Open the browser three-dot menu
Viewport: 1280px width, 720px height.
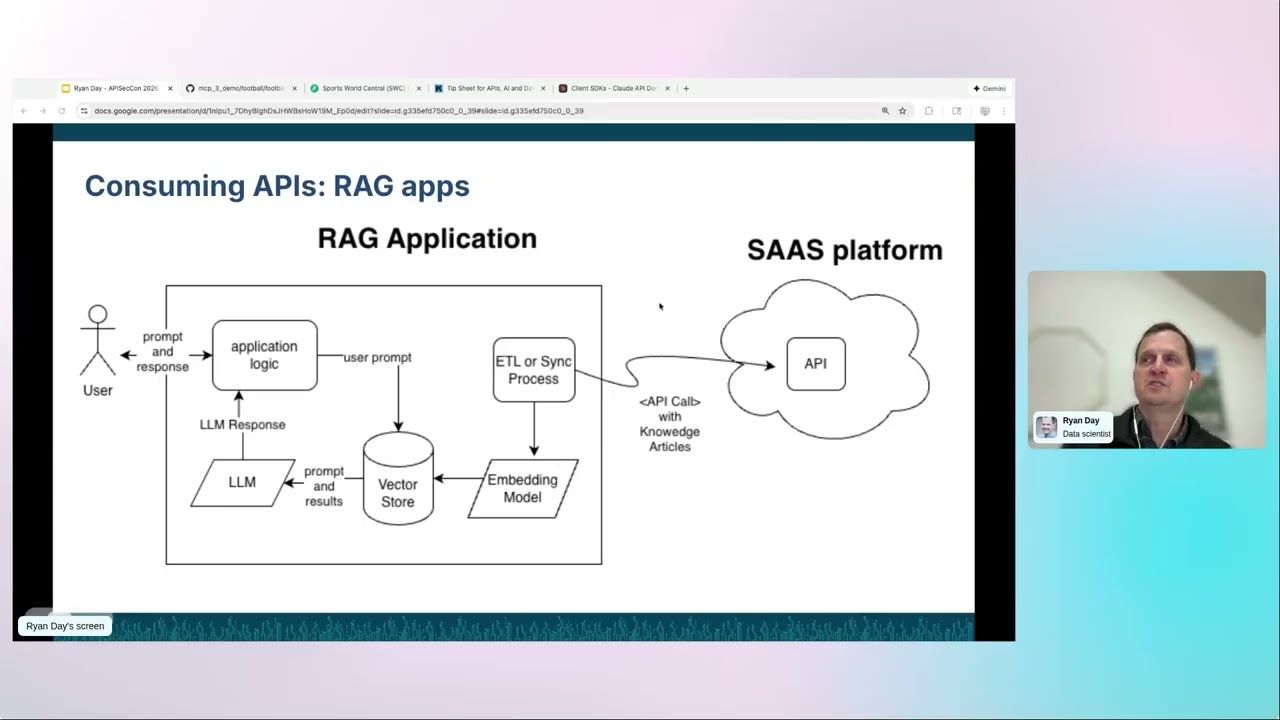tap(1003, 111)
